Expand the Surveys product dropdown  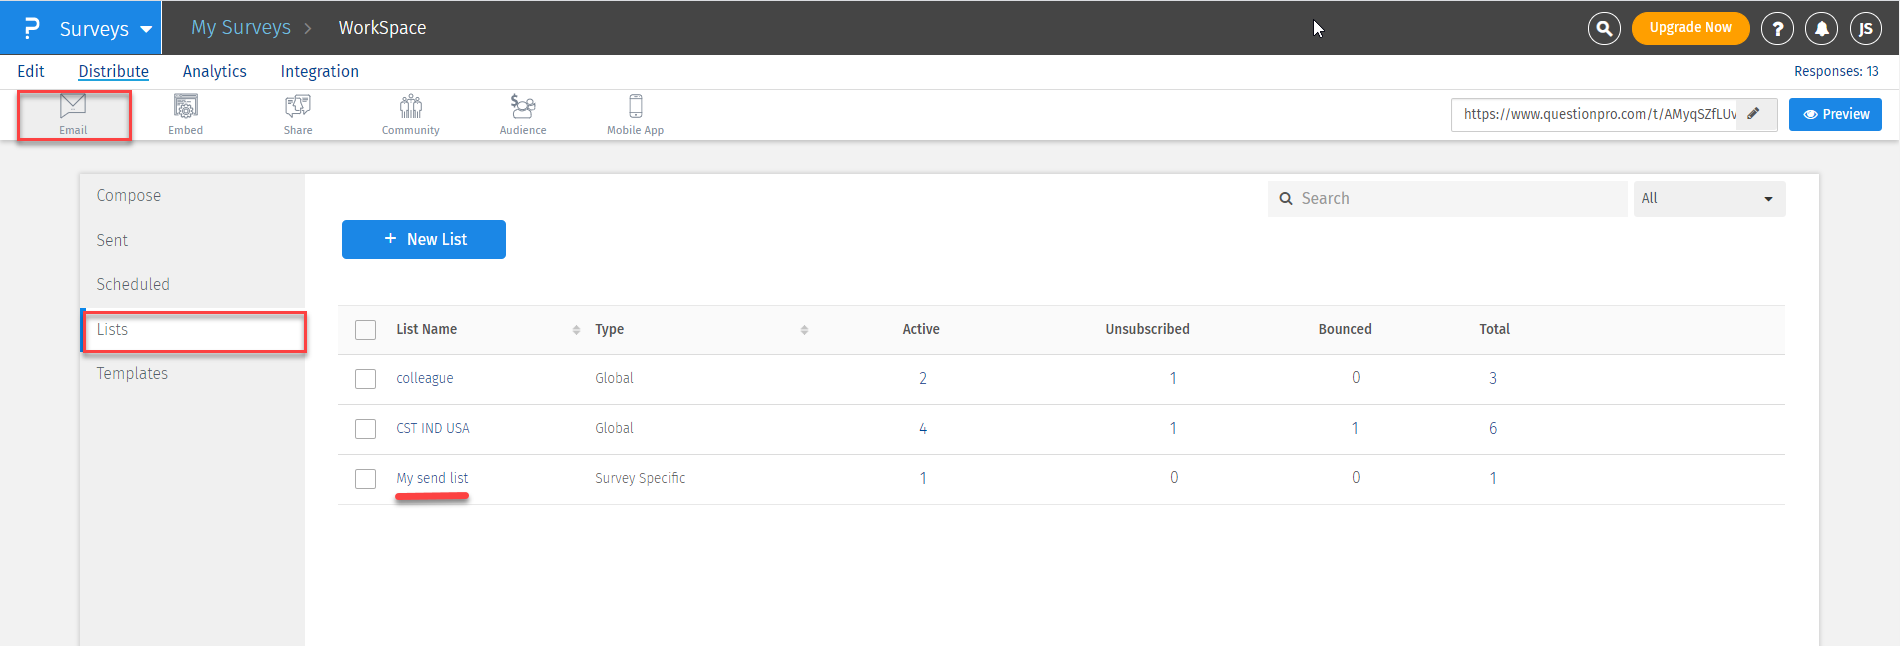(x=146, y=29)
